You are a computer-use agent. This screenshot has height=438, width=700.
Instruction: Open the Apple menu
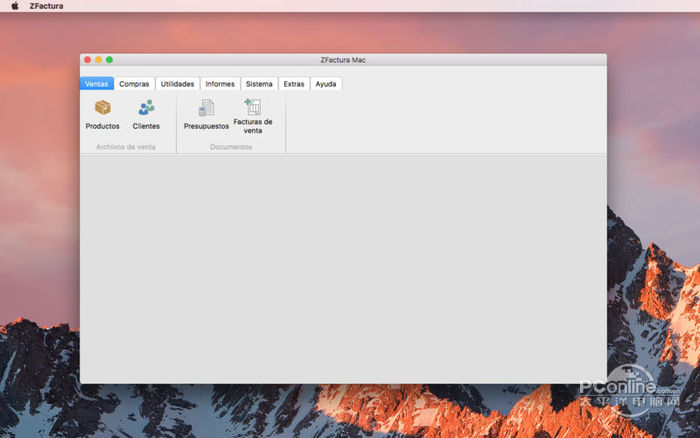[x=15, y=6]
